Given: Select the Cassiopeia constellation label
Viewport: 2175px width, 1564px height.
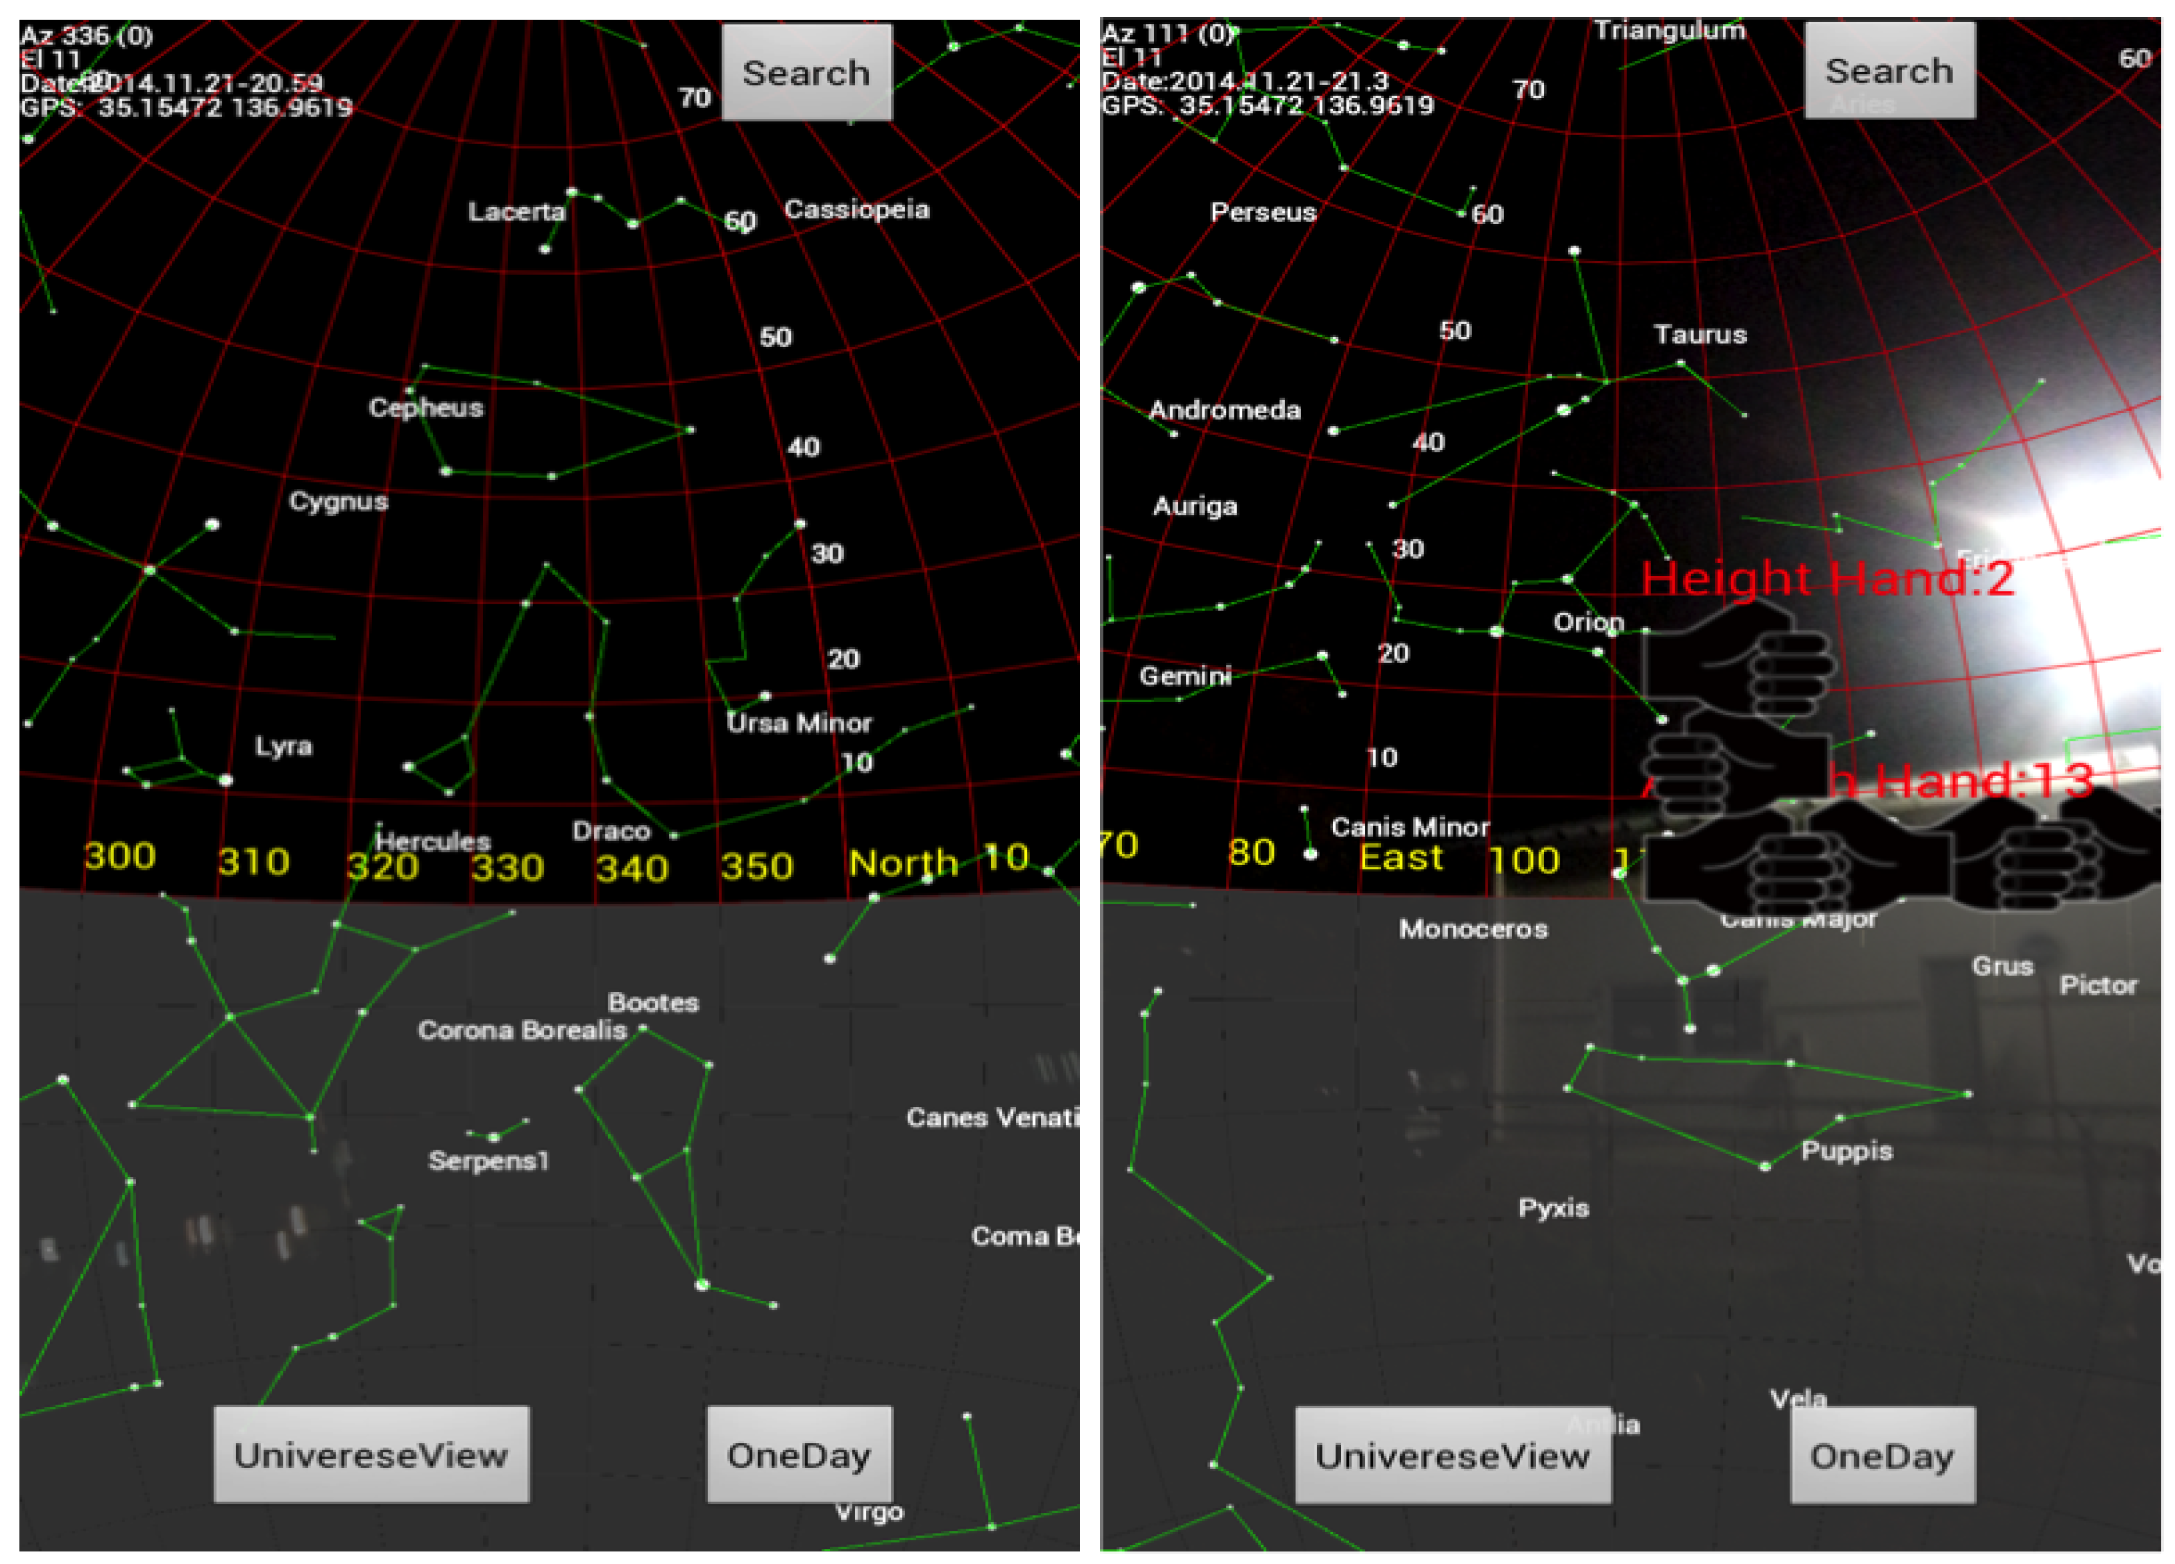Looking at the screenshot, I should (857, 209).
